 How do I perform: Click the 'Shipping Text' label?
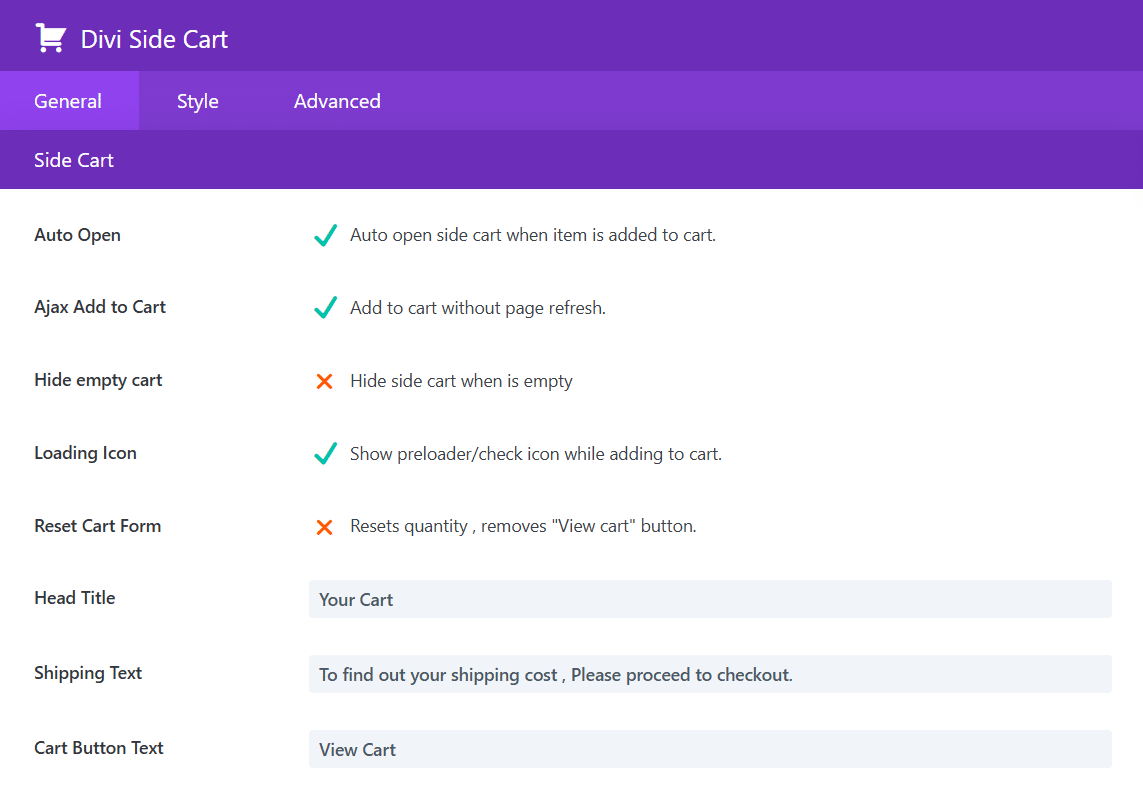click(88, 674)
